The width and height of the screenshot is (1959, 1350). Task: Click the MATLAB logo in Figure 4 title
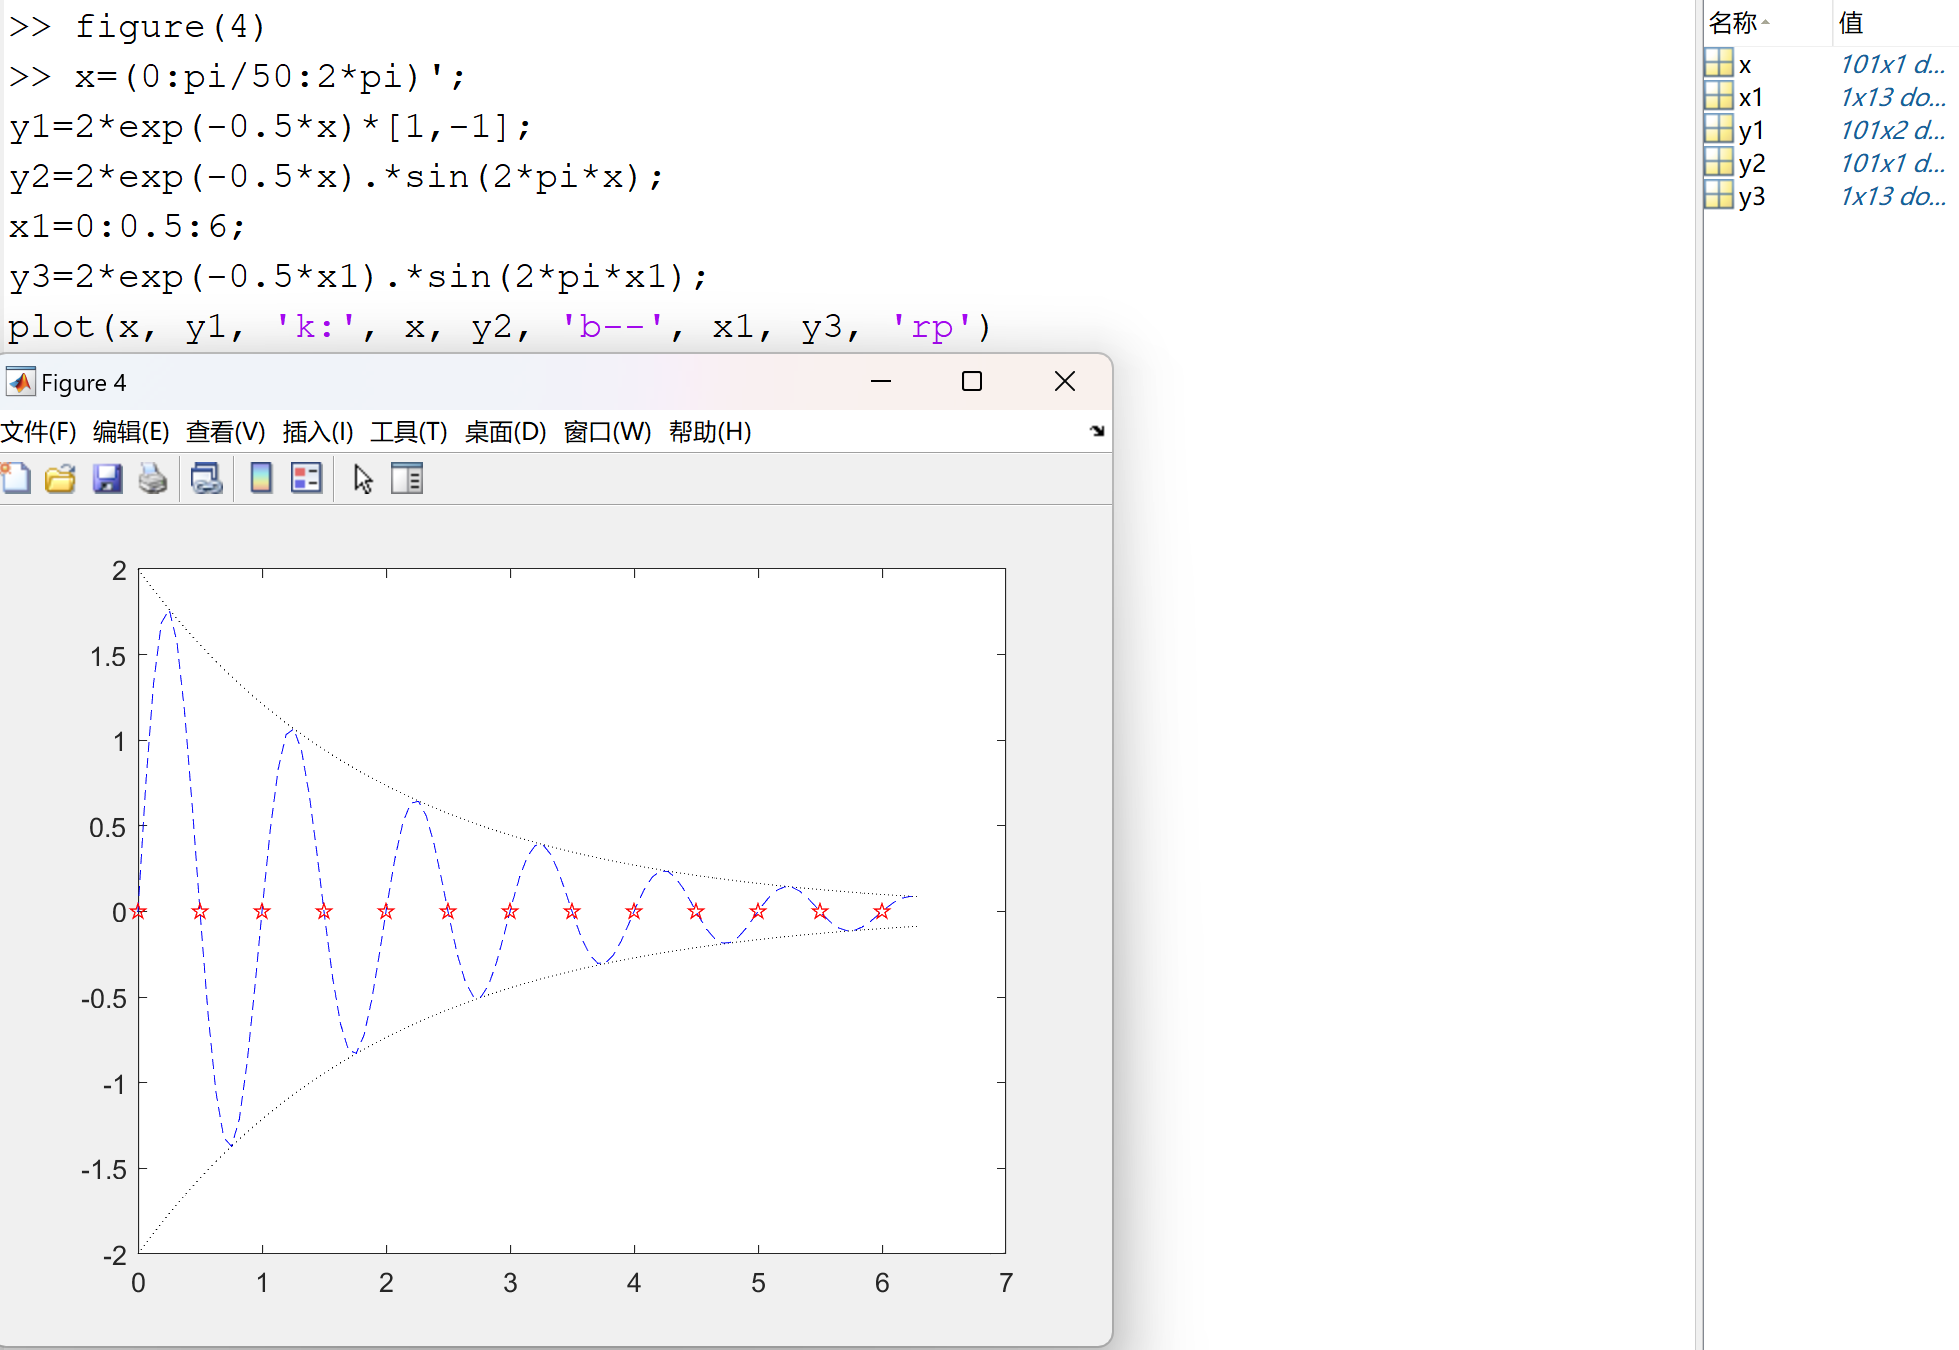click(20, 382)
